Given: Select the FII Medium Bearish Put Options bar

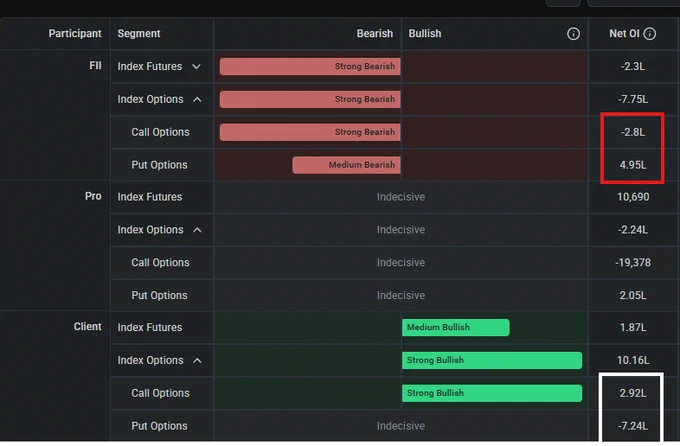Looking at the screenshot, I should click(347, 165).
